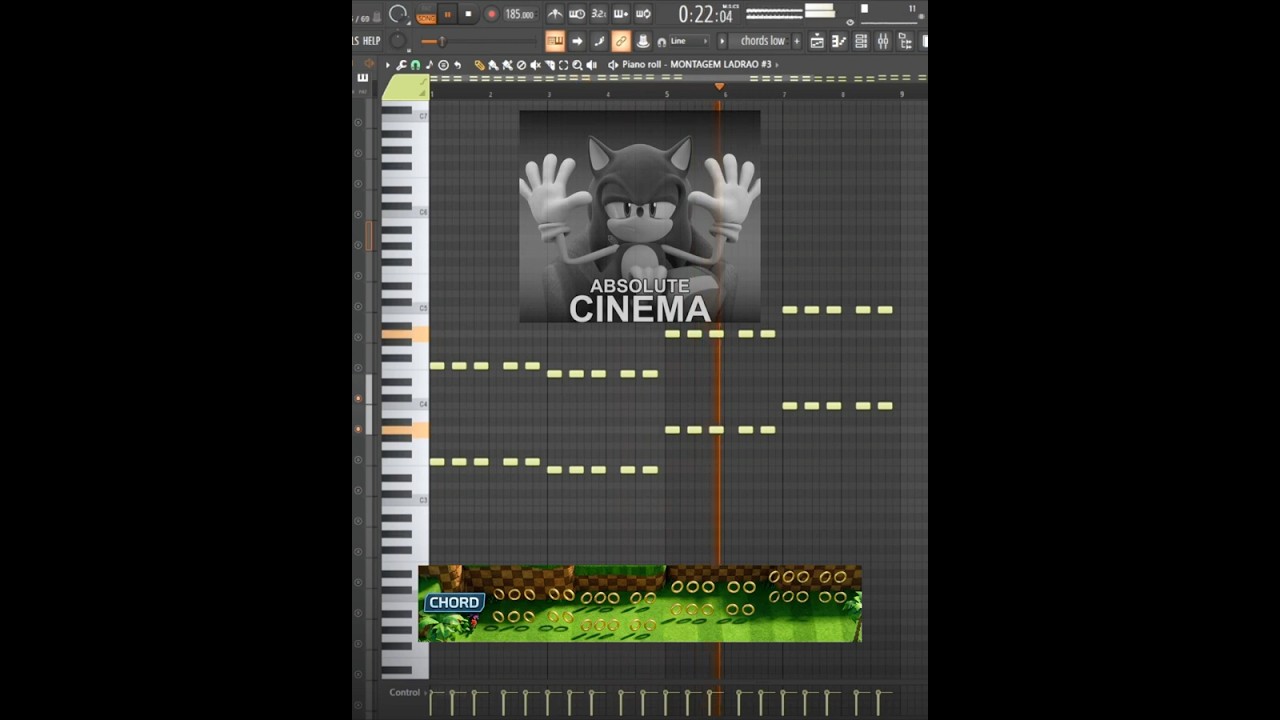Click the red record button
This screenshot has height=720, width=1280.
pyautogui.click(x=491, y=14)
